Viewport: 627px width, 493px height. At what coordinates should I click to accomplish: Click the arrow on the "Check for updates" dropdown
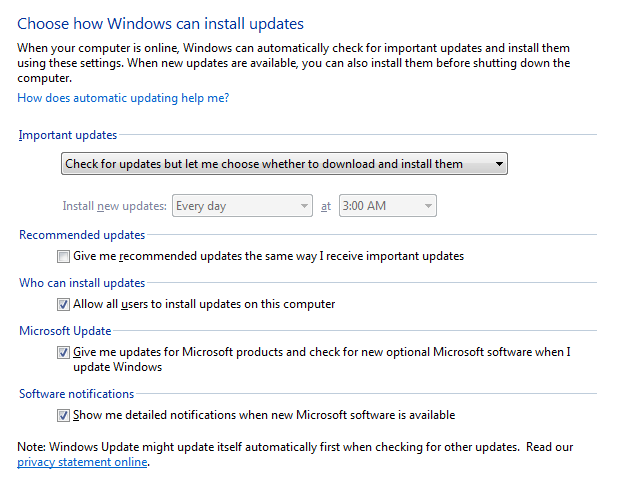tap(499, 164)
